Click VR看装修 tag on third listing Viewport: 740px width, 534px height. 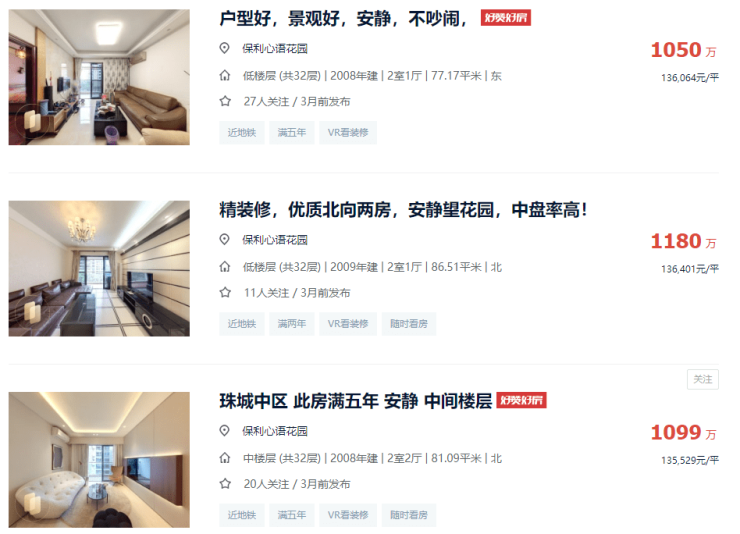348,515
